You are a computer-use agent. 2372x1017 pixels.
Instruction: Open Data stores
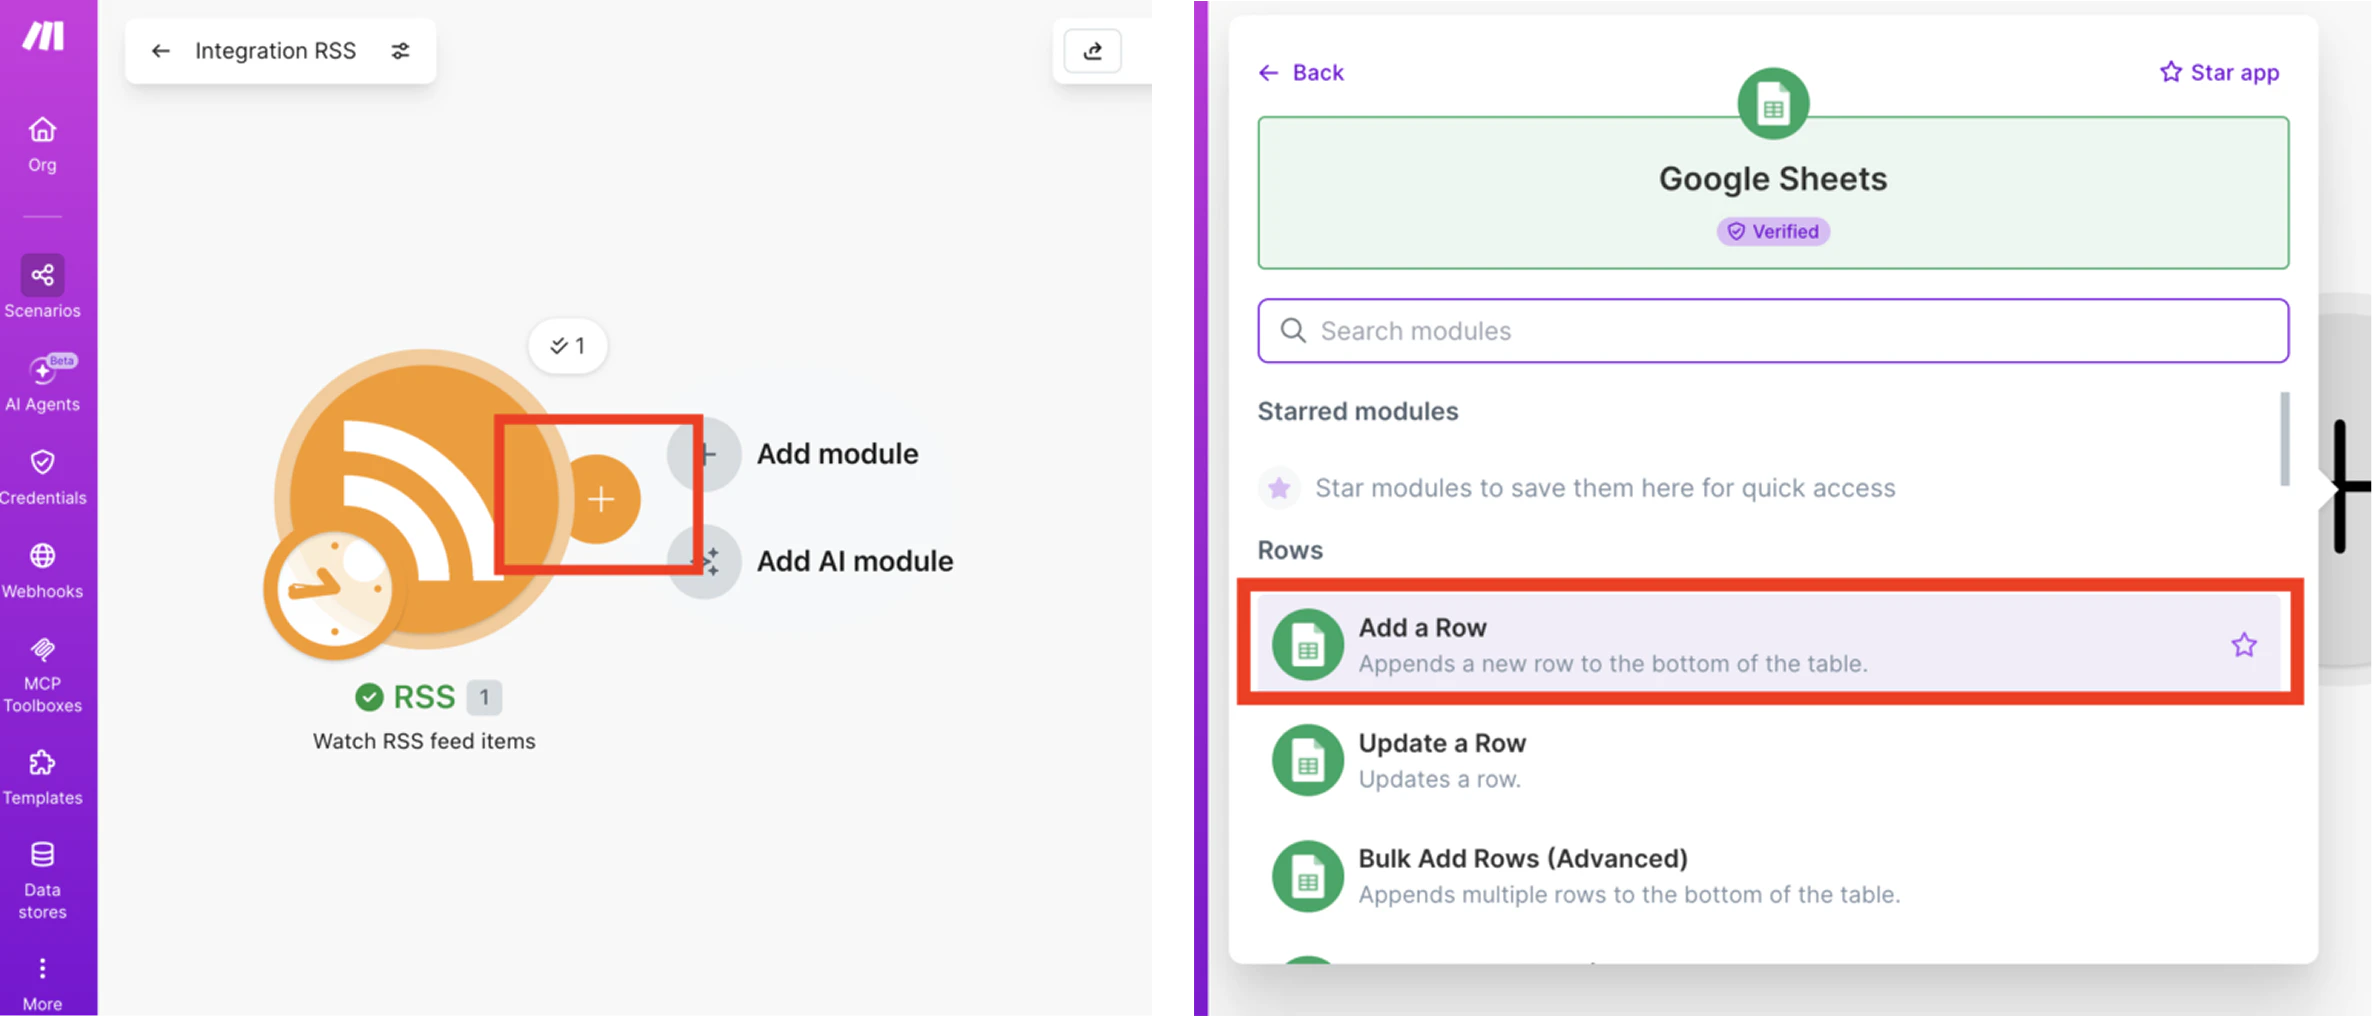click(42, 881)
